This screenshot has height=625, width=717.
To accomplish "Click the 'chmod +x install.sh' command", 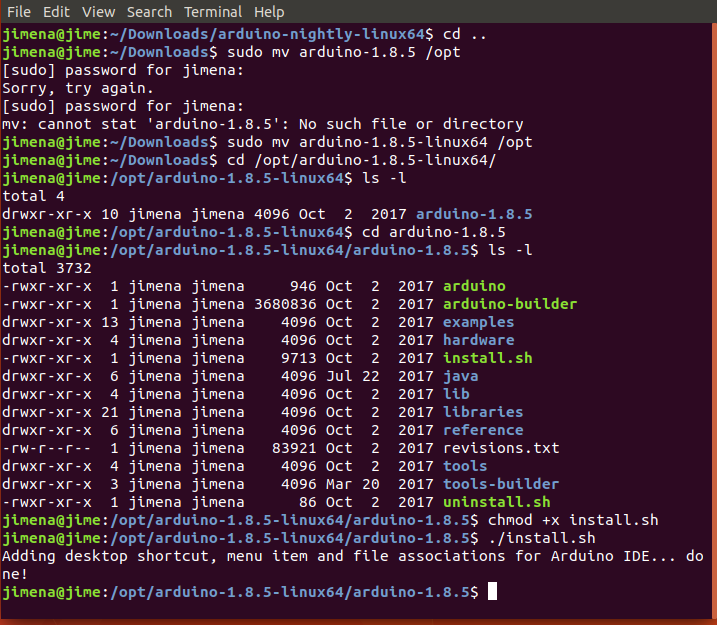I will click(x=573, y=520).
